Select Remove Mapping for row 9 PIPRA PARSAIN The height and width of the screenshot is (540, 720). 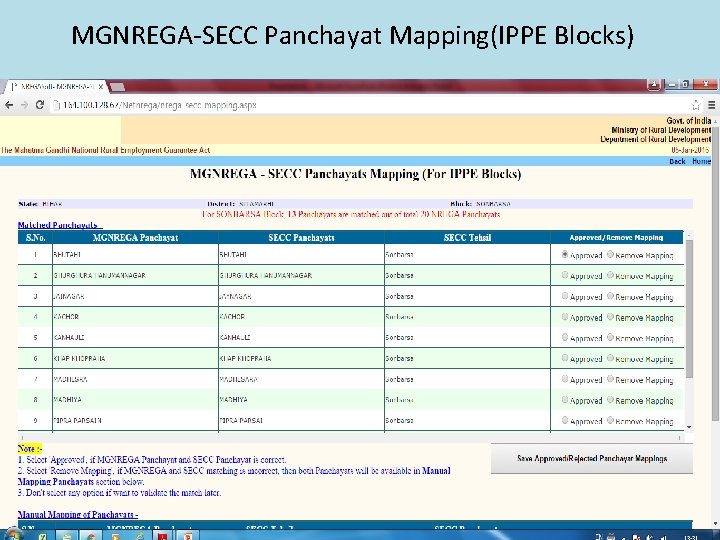click(x=610, y=421)
